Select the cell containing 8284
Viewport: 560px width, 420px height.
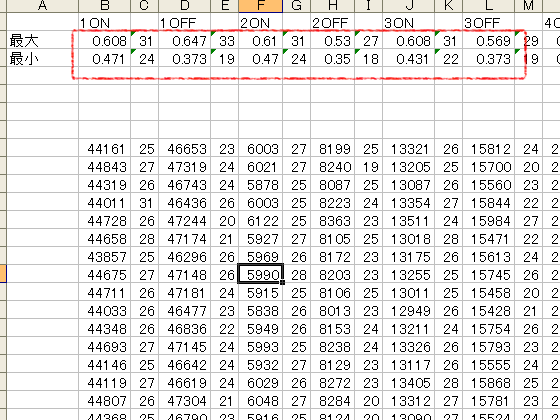(x=332, y=400)
